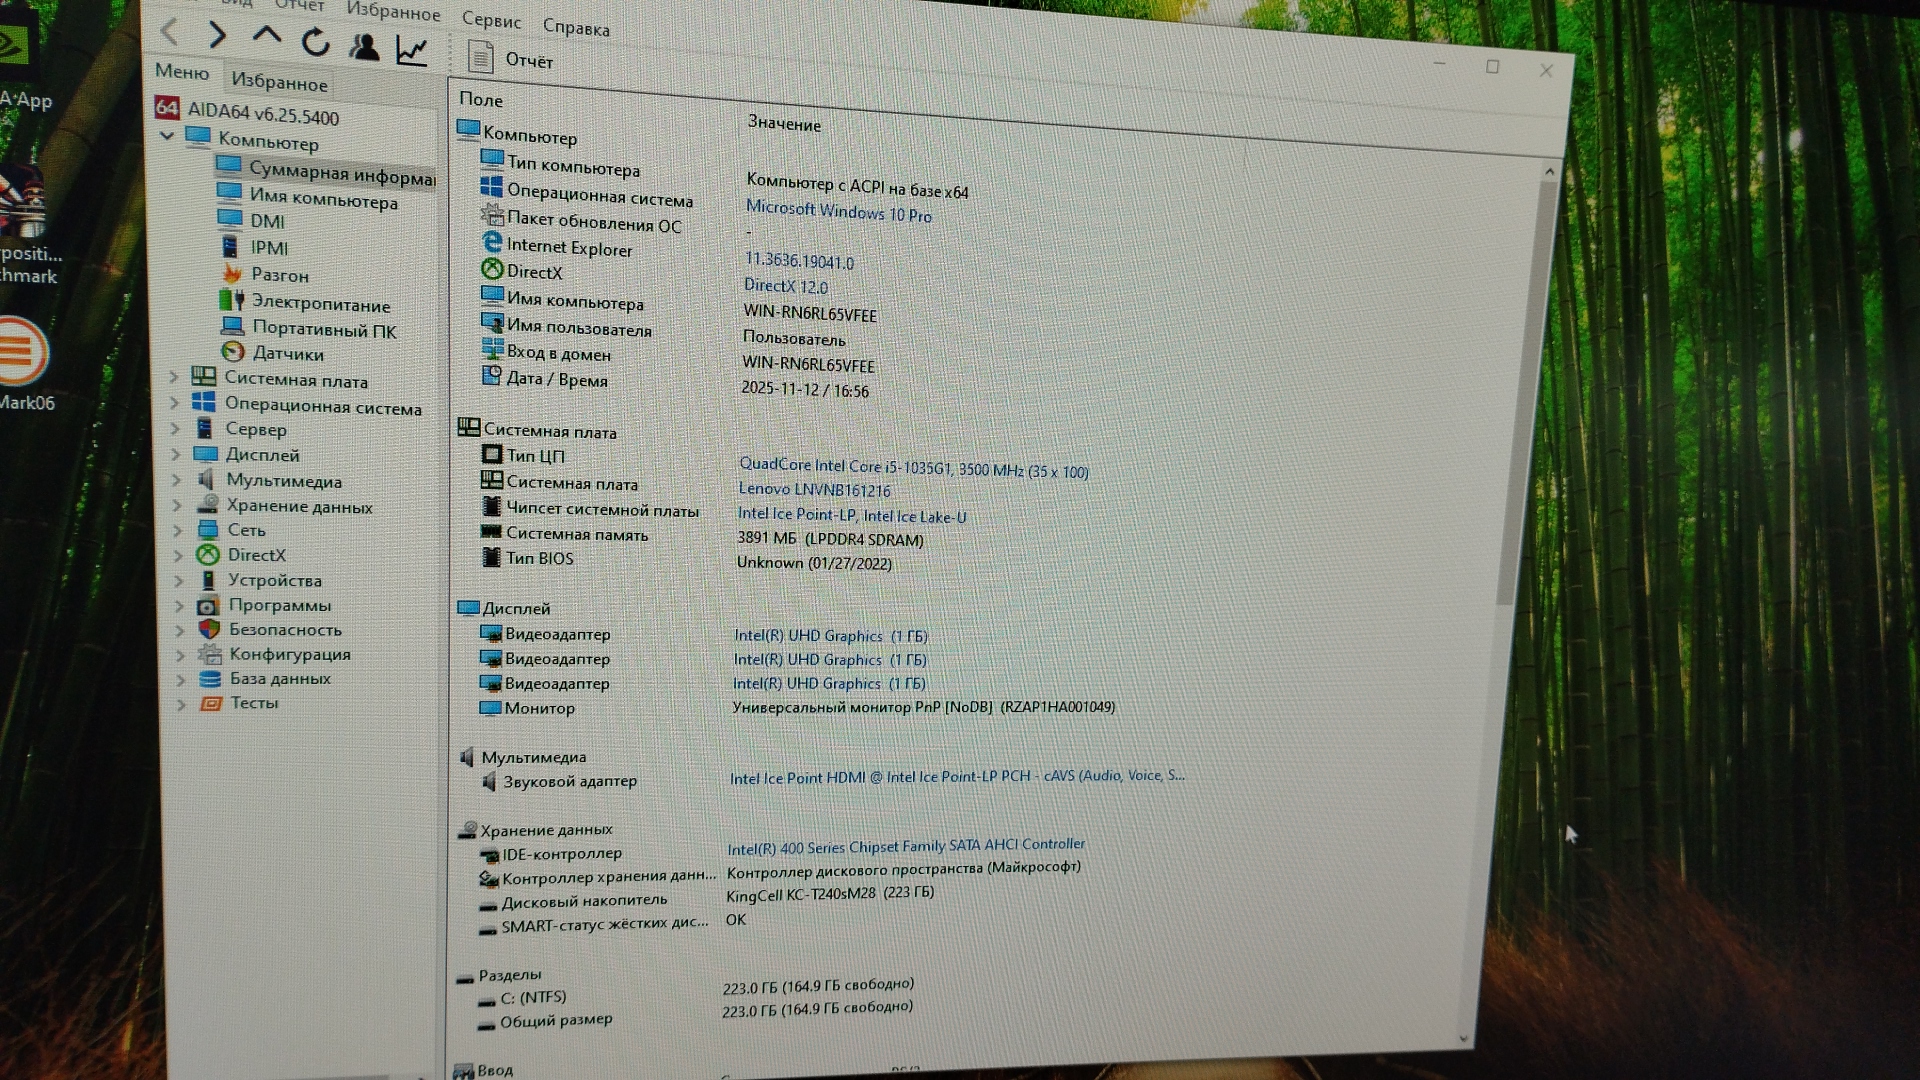Select the Портативный ПК tree item
Viewport: 1920px width, 1080px height.
point(324,329)
